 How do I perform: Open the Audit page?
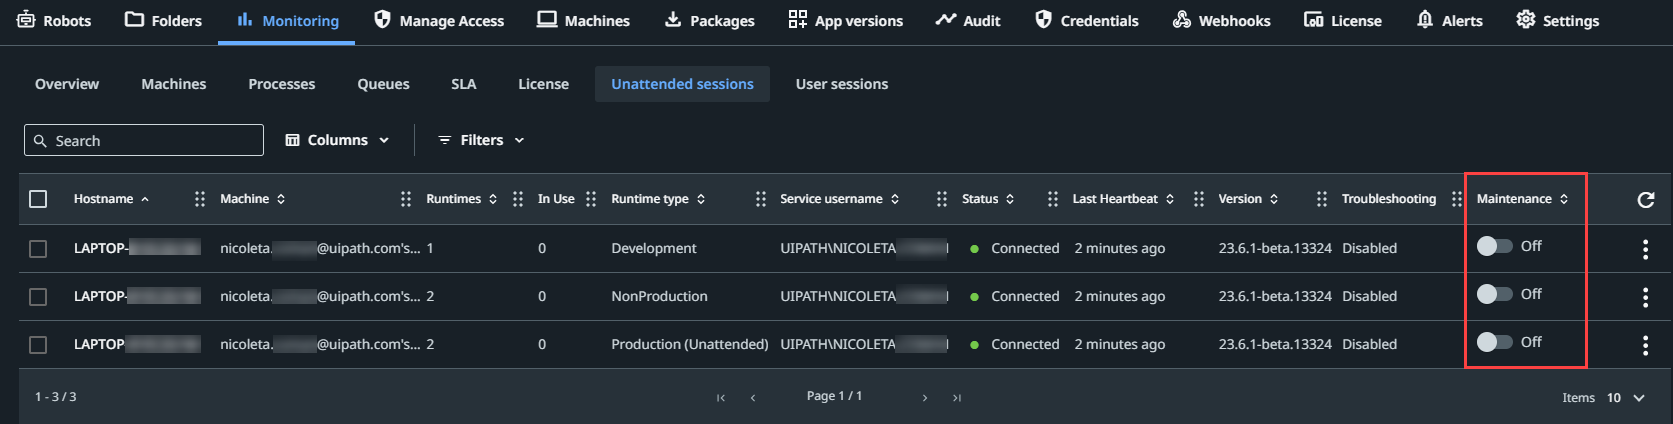coord(968,20)
